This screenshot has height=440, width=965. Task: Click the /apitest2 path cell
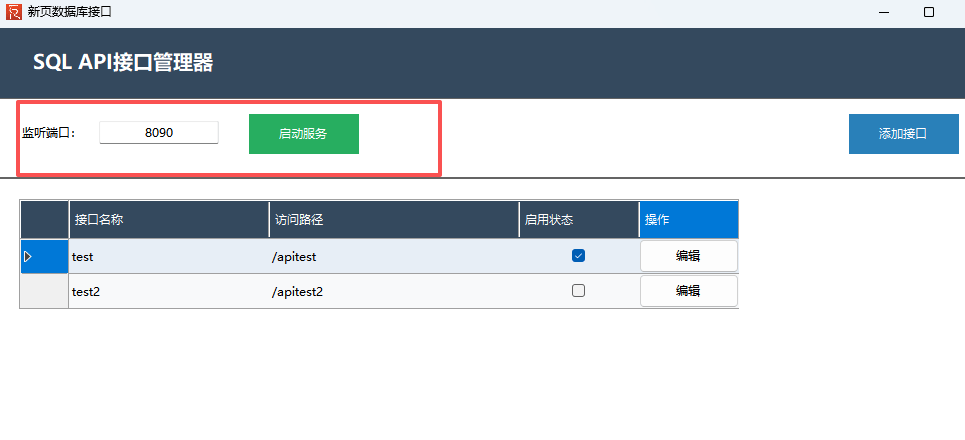393,291
